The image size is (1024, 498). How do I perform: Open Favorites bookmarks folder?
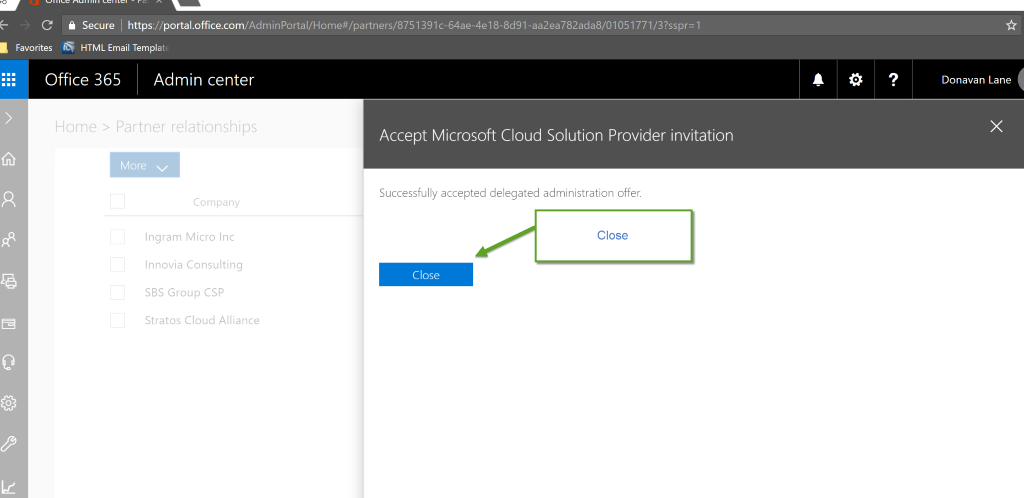click(27, 48)
